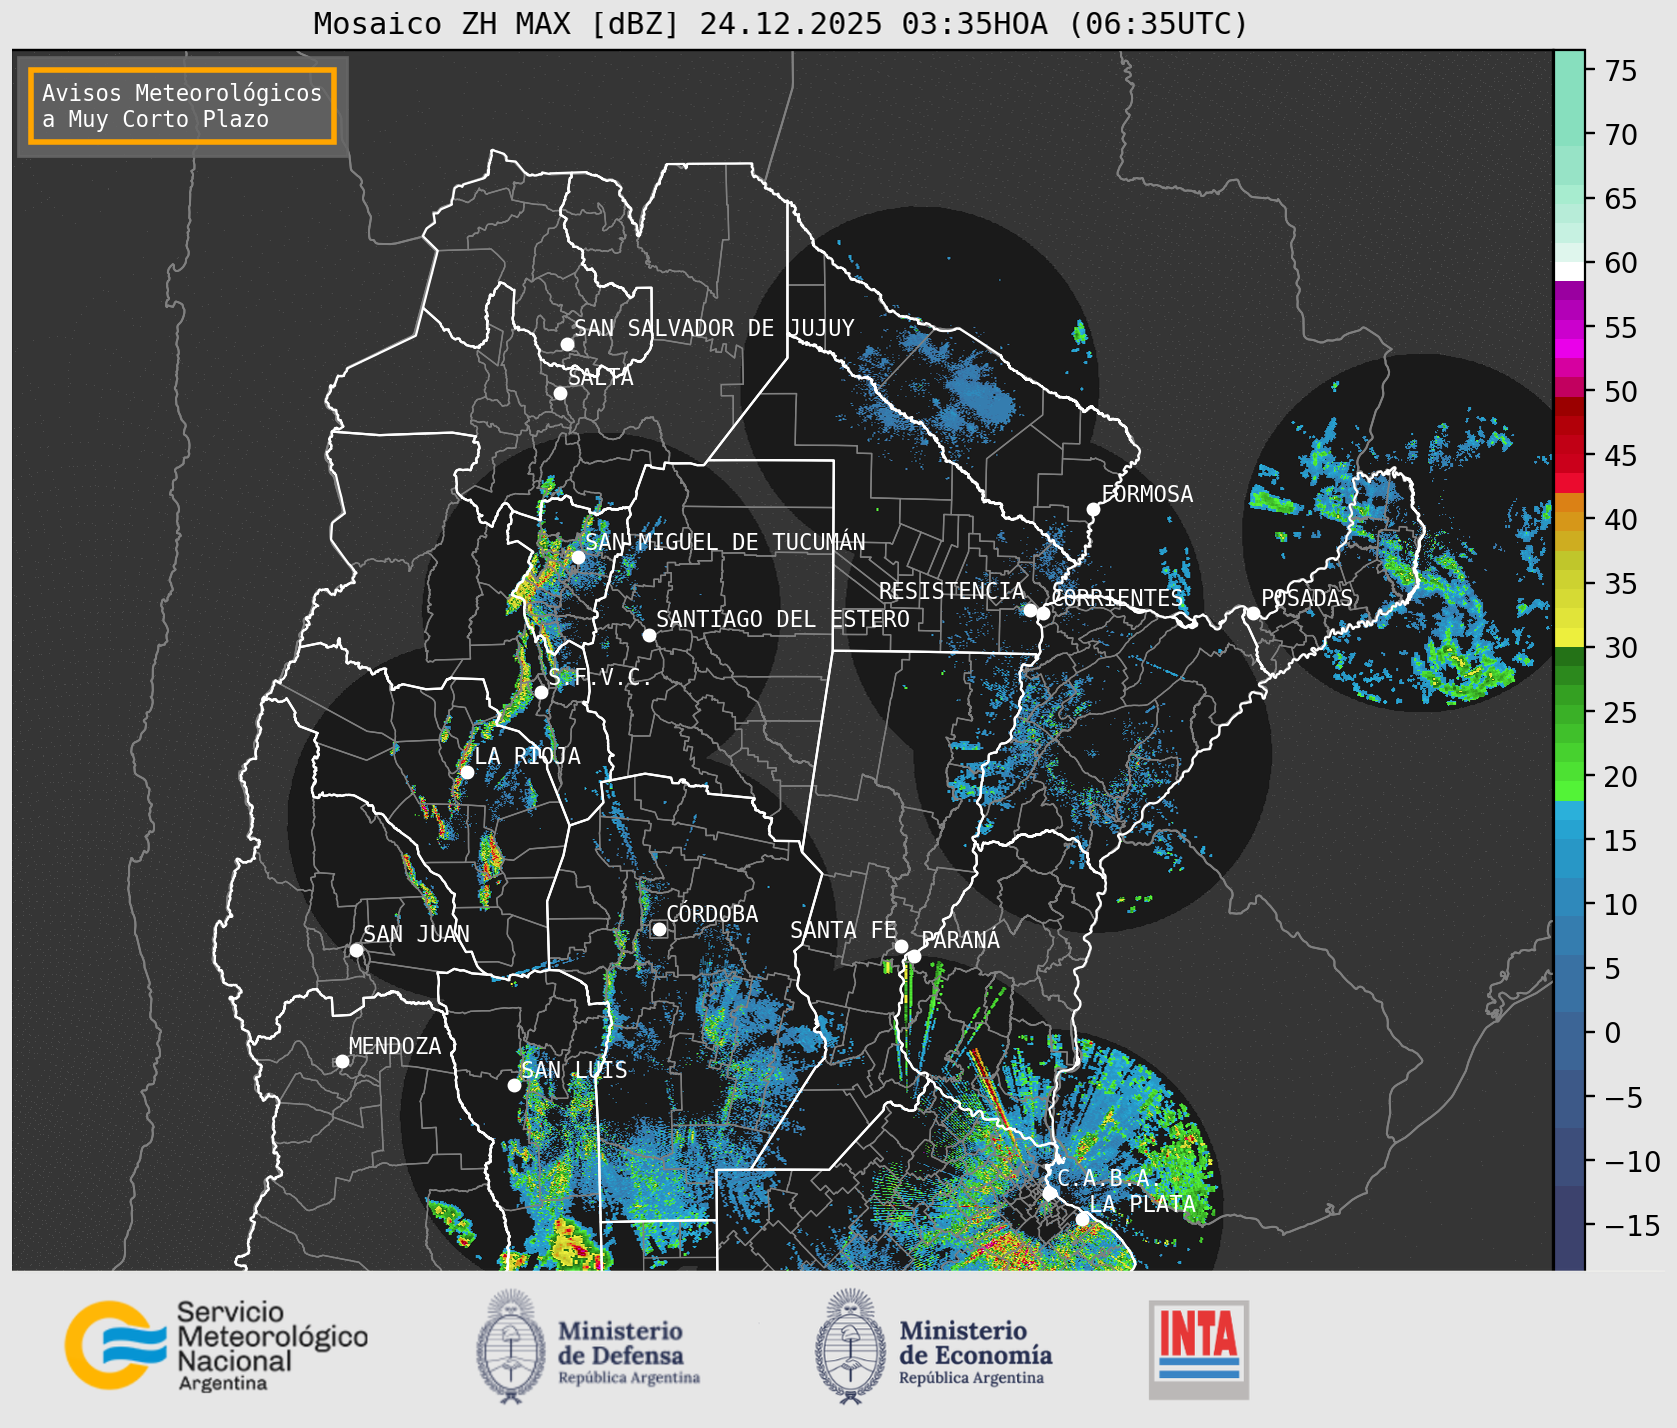Click the LA RIOJA label text
Screen dimensions: 1677x1428
[x=528, y=756]
